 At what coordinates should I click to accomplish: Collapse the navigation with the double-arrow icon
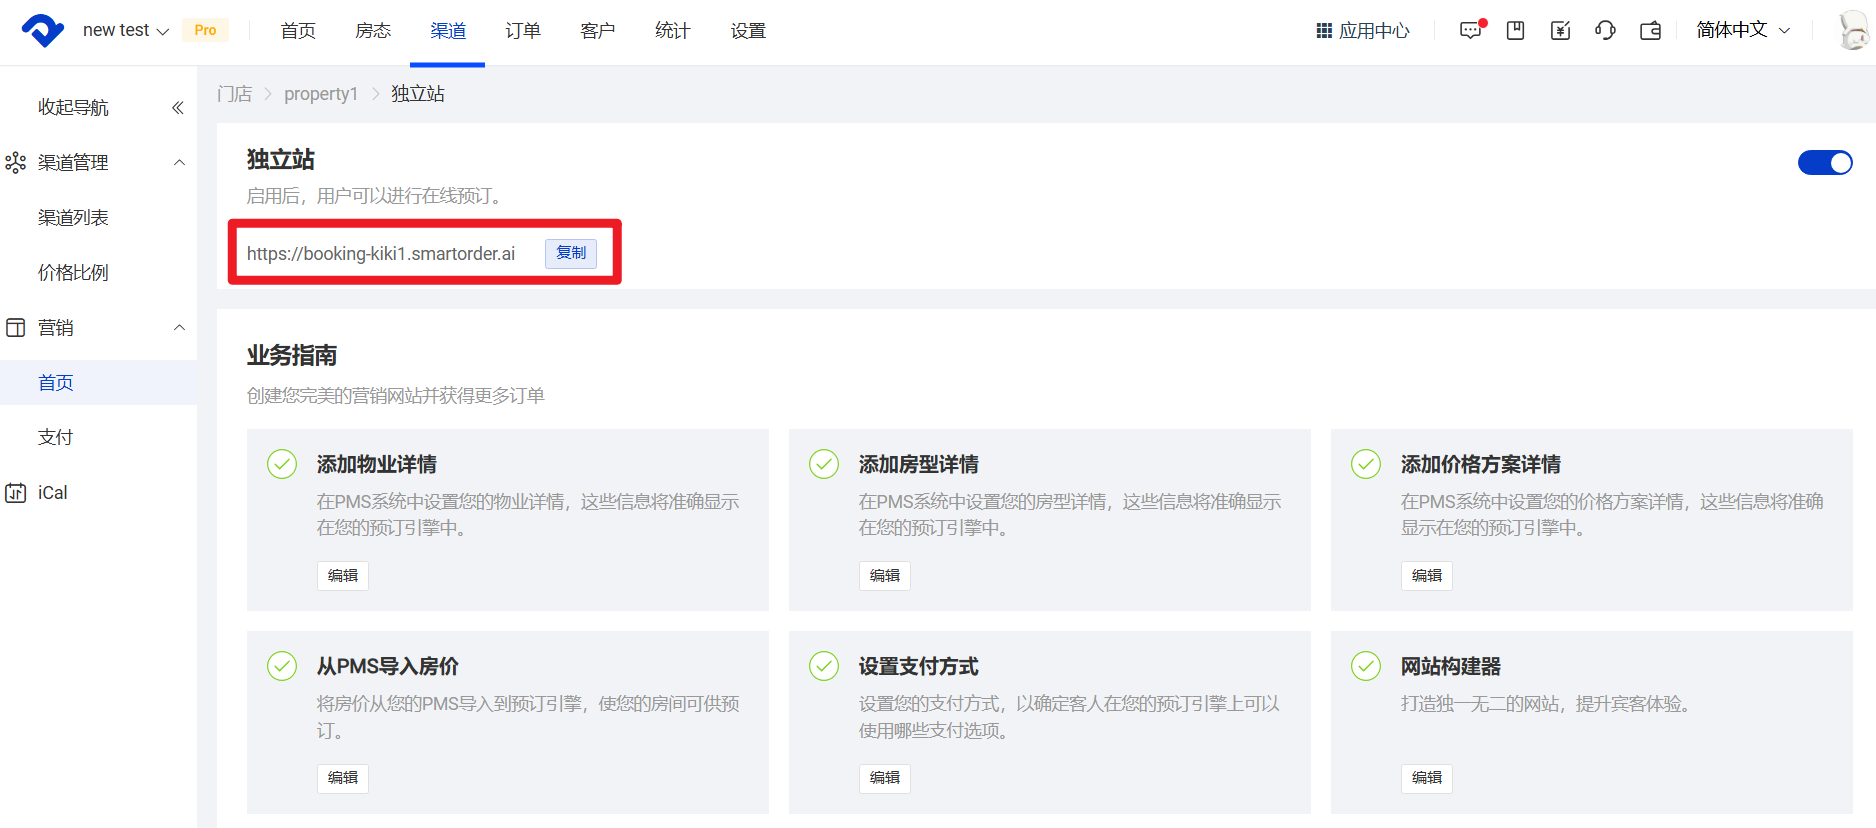[x=178, y=107]
